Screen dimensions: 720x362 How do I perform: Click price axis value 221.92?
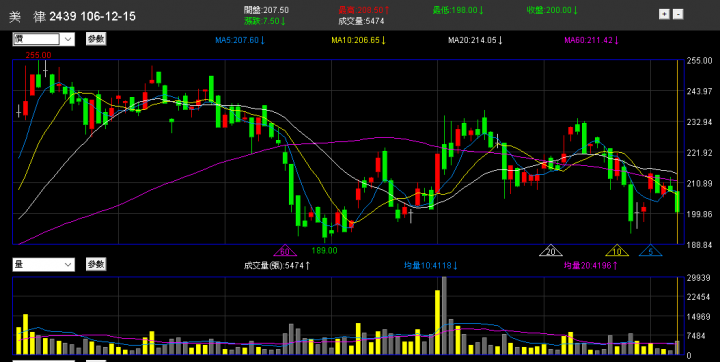(699, 153)
